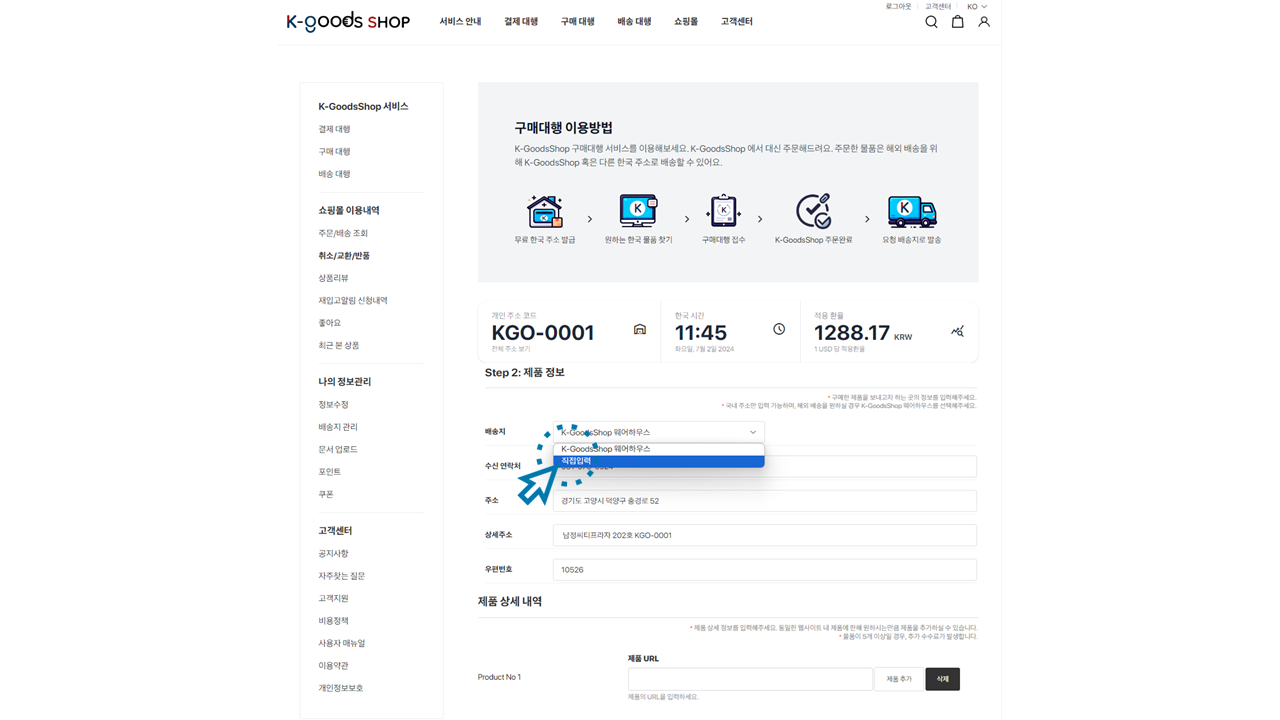This screenshot has width=1280, height=720.
Task: Click the 우편번호 field showing 10526
Action: pos(764,570)
